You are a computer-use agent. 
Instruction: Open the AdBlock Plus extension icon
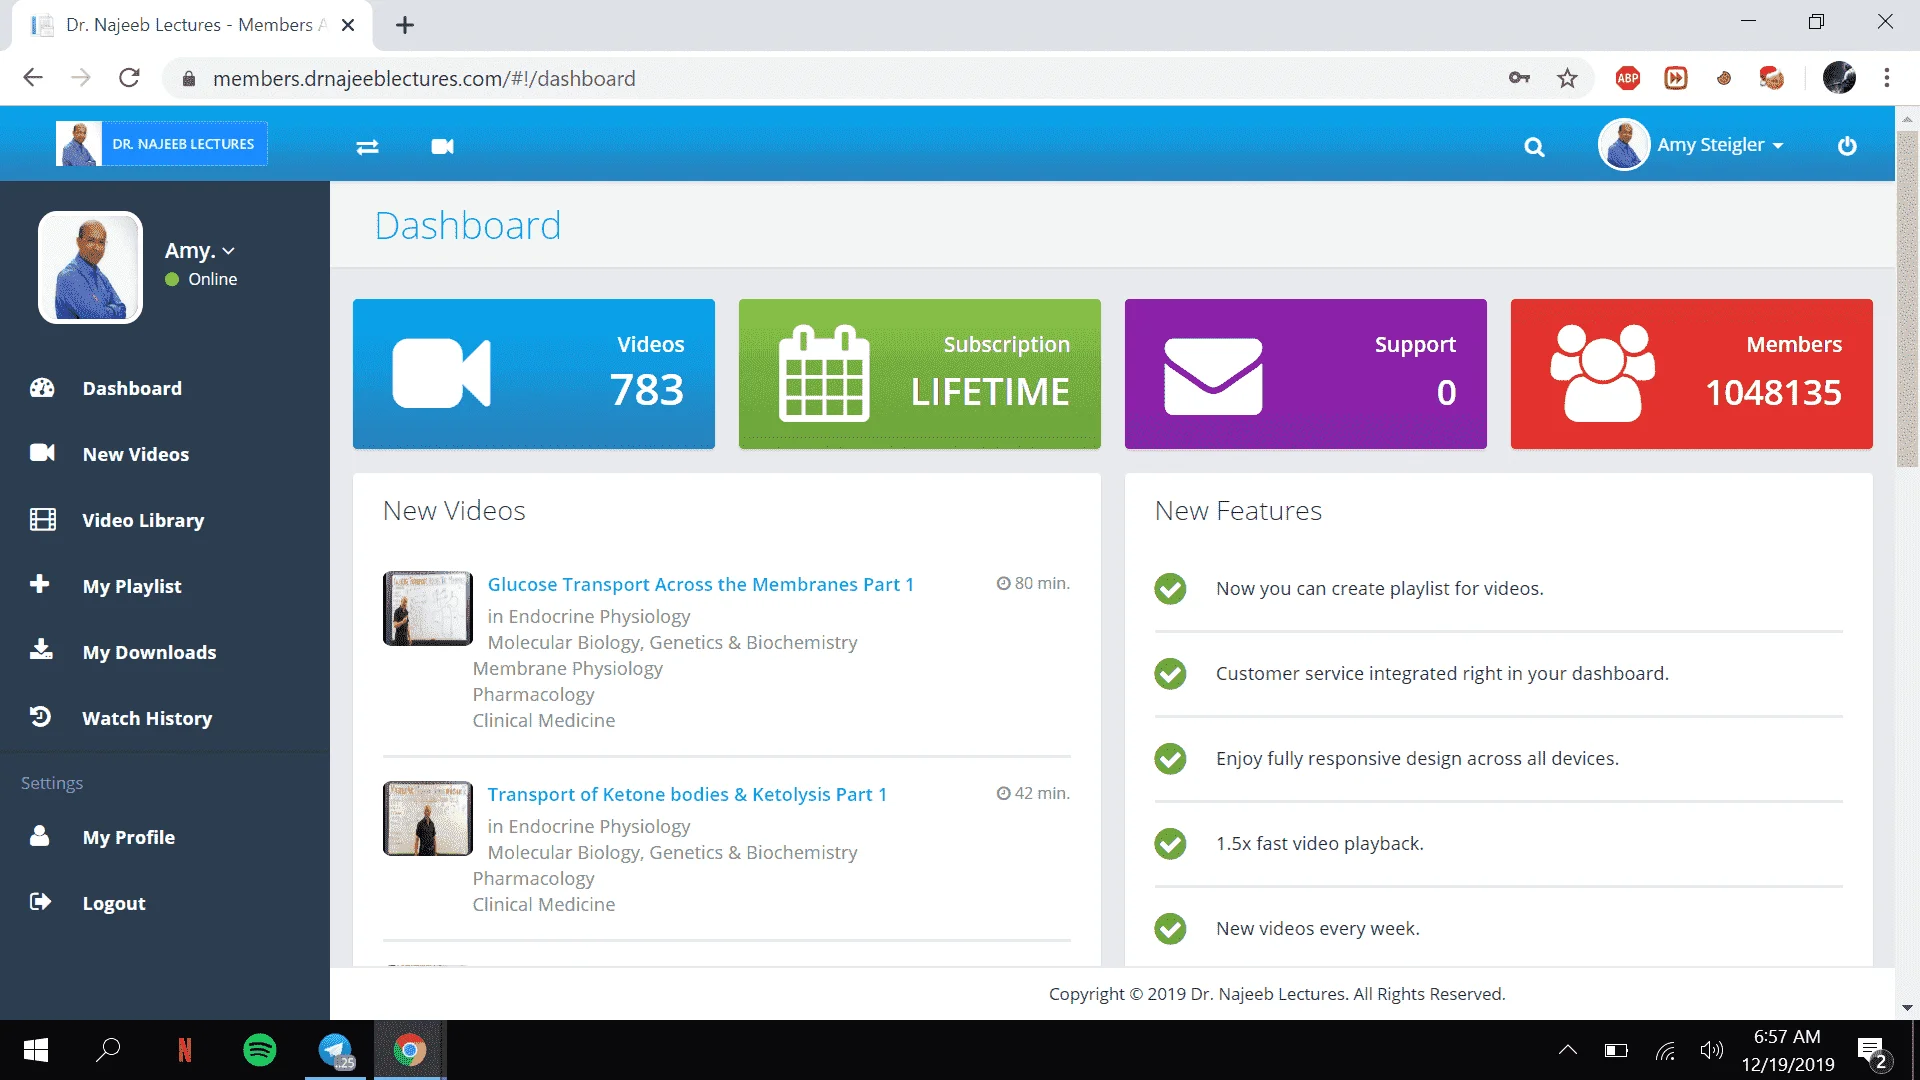pyautogui.click(x=1628, y=78)
